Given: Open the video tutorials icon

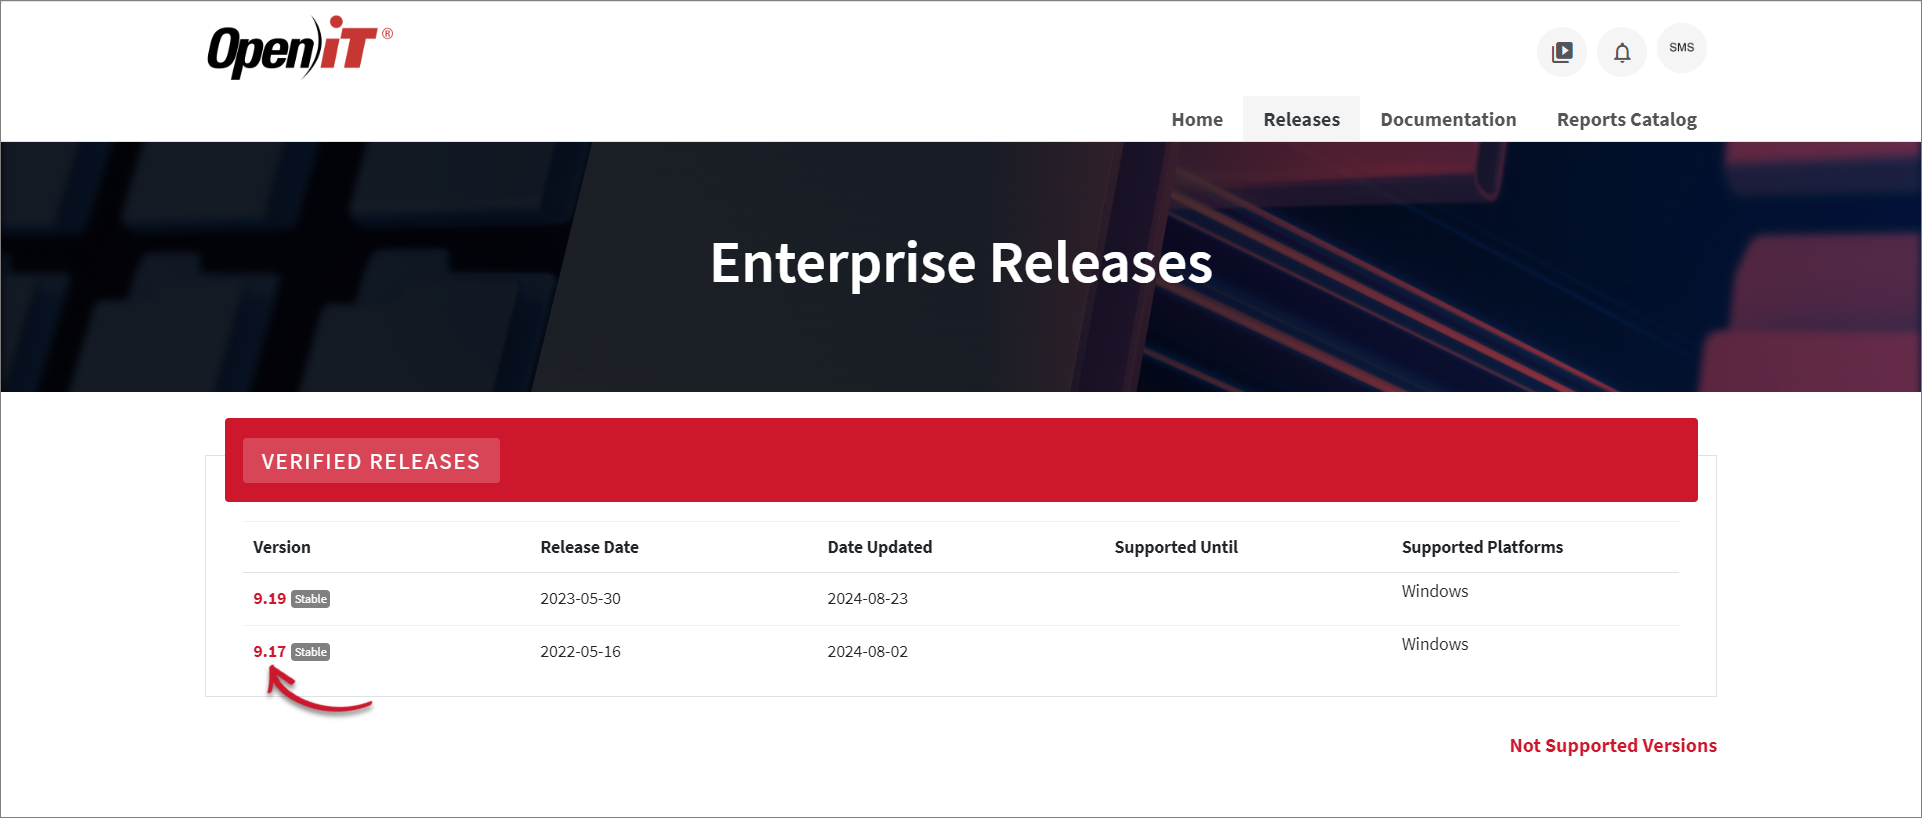Looking at the screenshot, I should coord(1561,52).
